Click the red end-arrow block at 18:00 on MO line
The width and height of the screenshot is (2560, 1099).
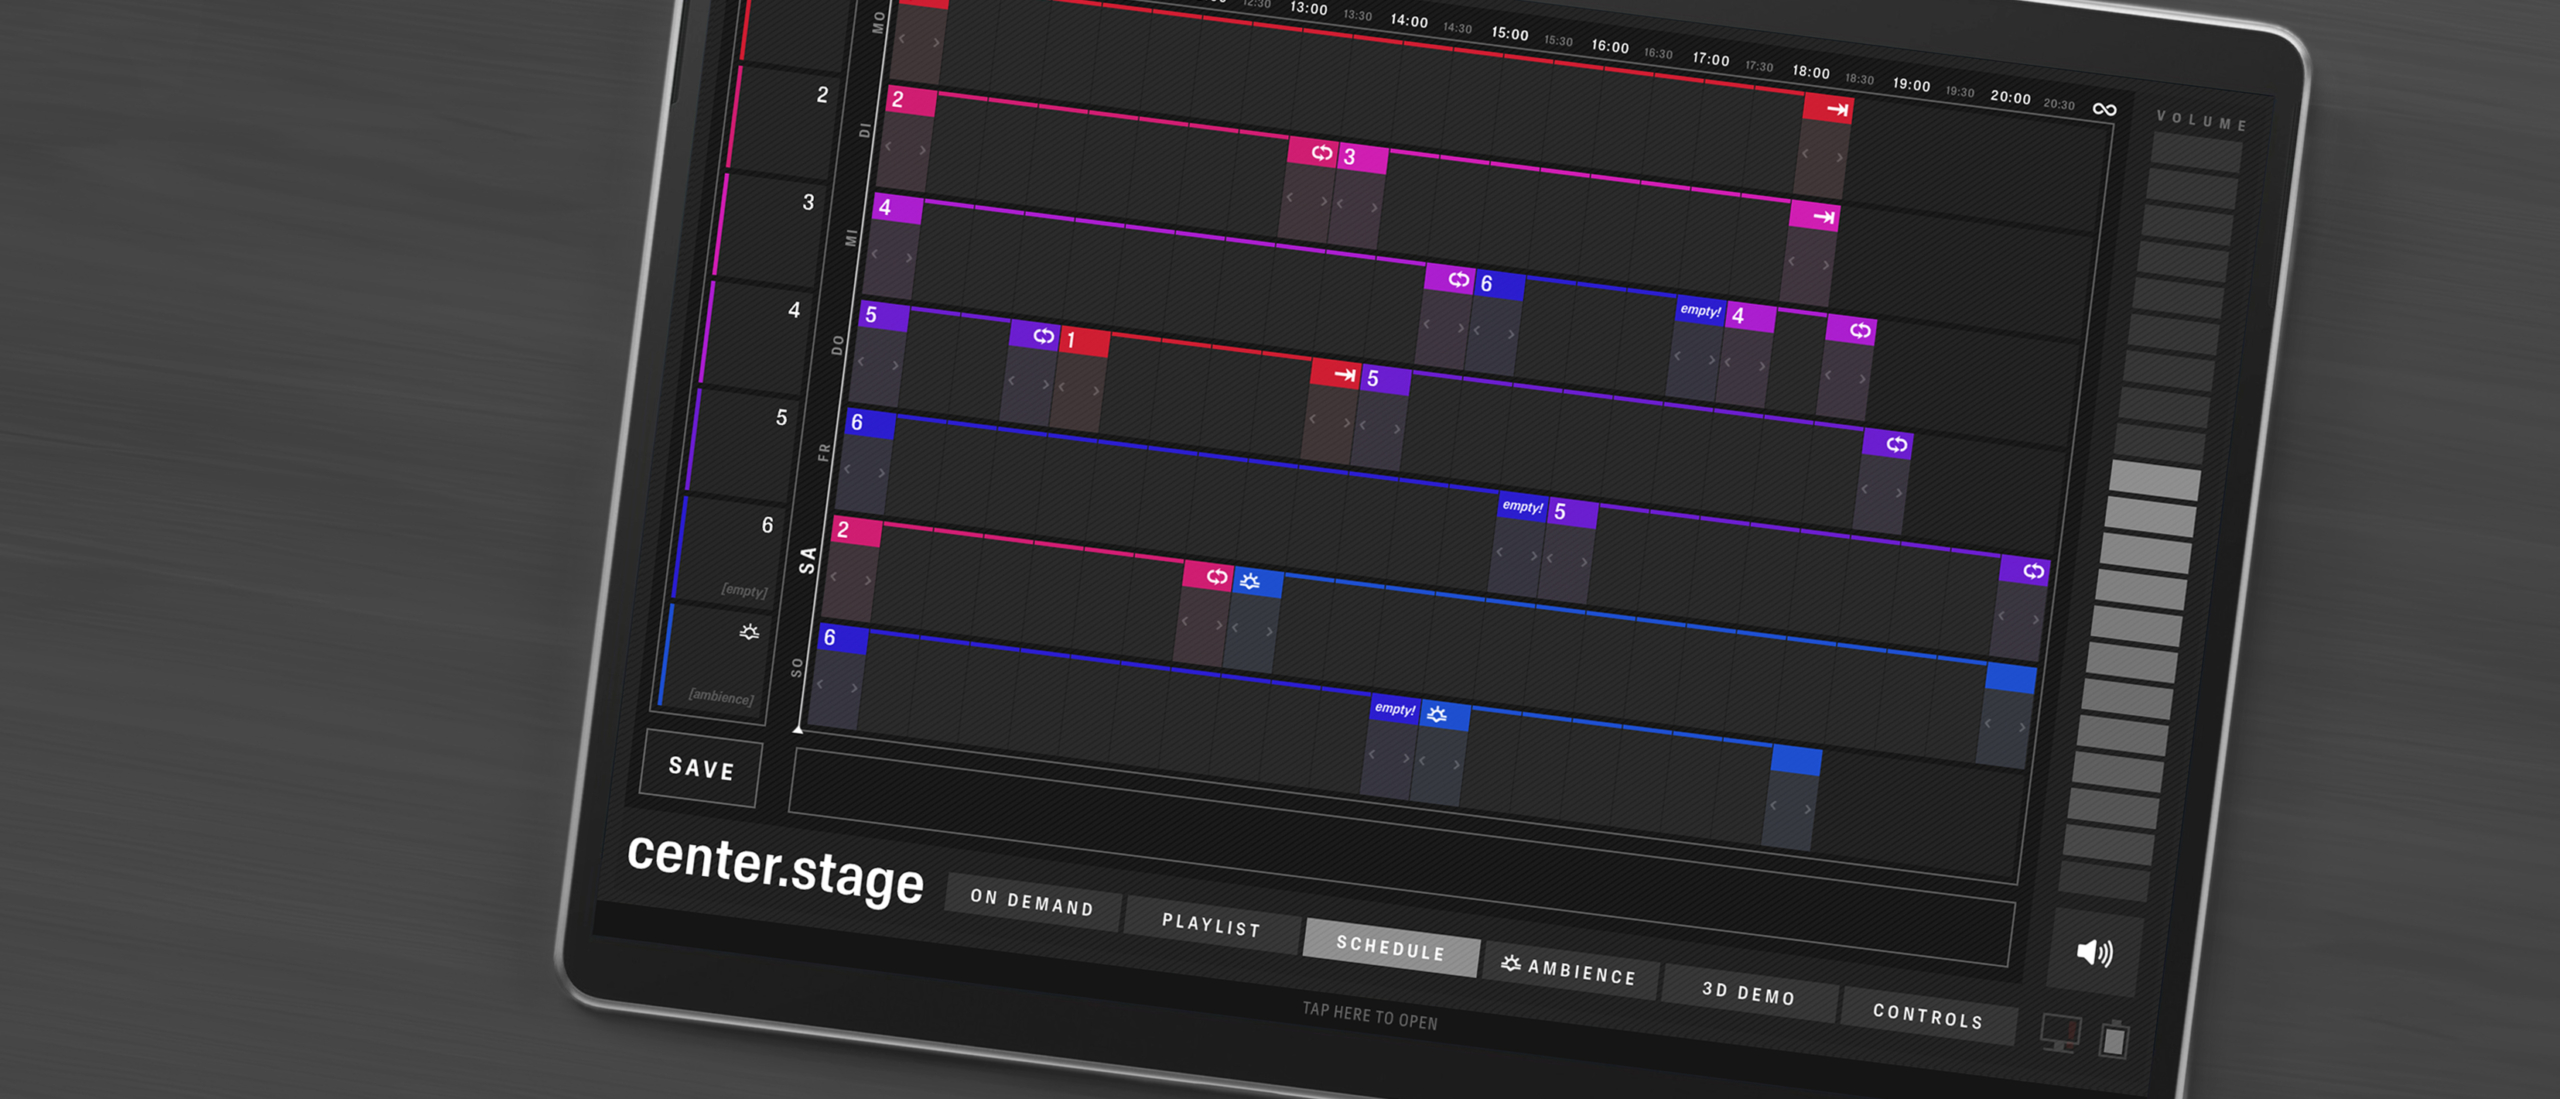click(x=1828, y=109)
